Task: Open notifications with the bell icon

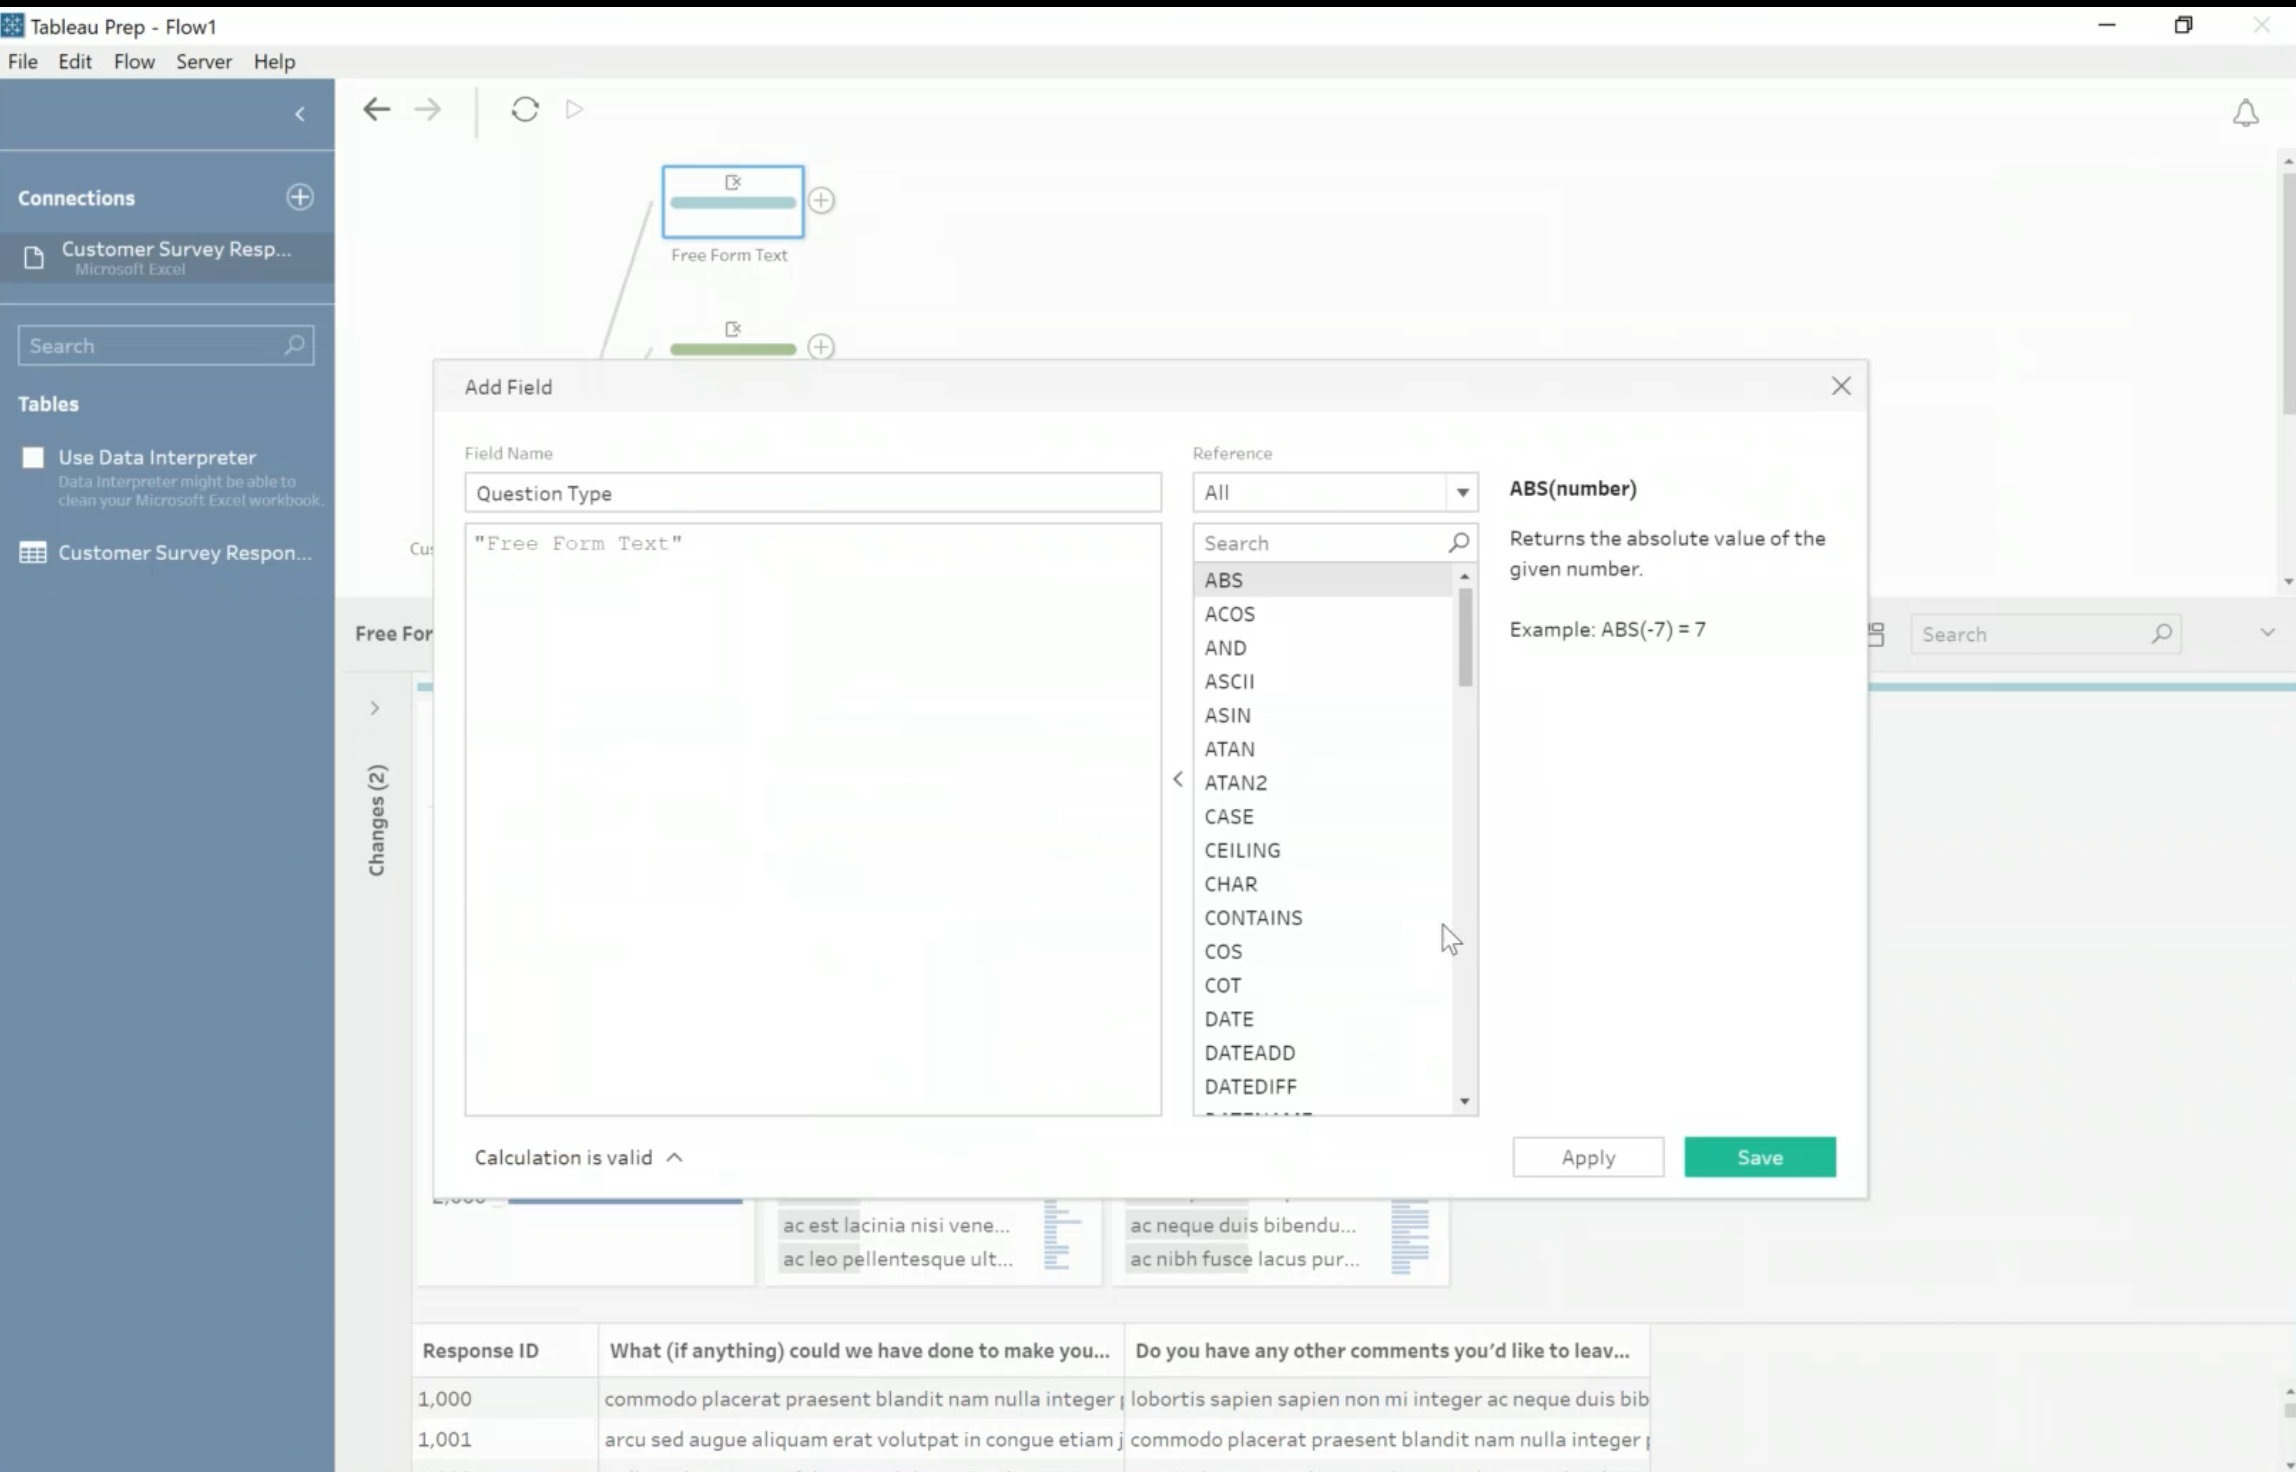Action: [x=2245, y=113]
